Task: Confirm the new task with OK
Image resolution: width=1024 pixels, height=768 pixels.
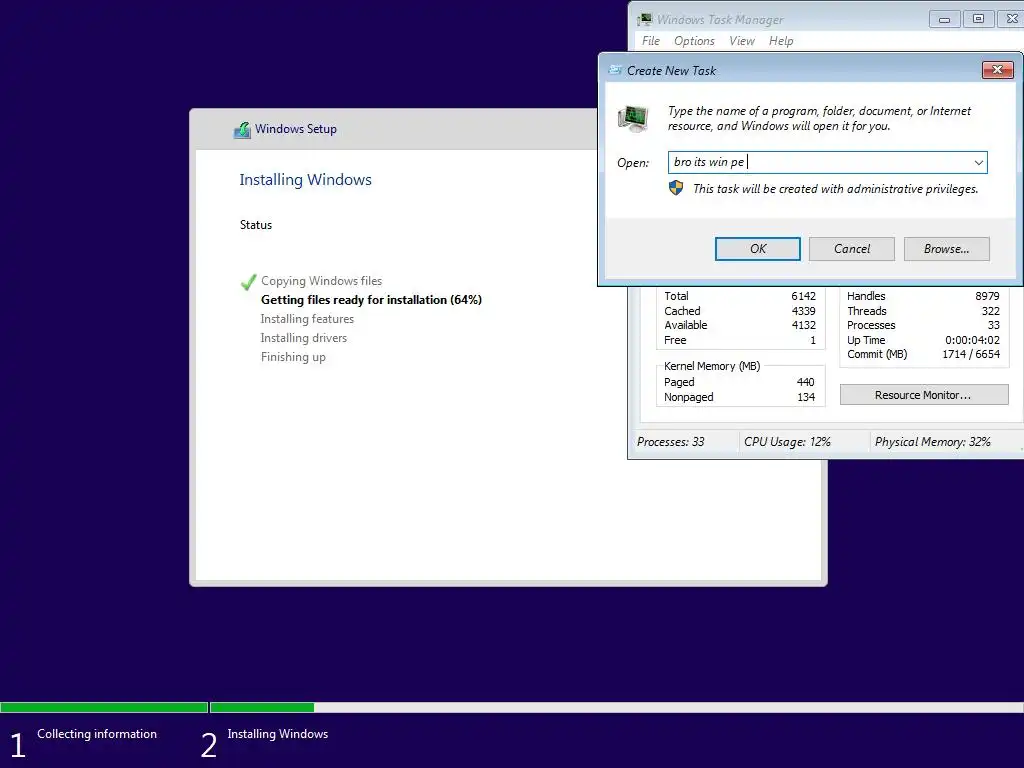Action: click(758, 249)
